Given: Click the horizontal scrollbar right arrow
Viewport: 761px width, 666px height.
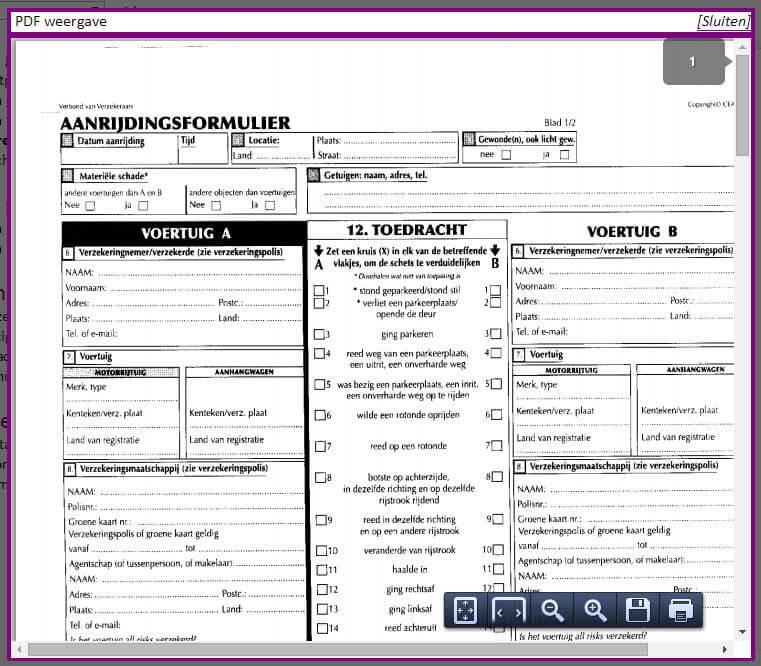Looking at the screenshot, I should tap(725, 649).
